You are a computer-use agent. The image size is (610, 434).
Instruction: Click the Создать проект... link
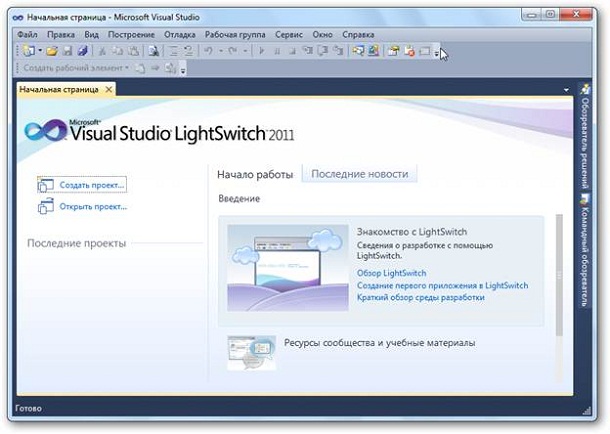(x=82, y=185)
